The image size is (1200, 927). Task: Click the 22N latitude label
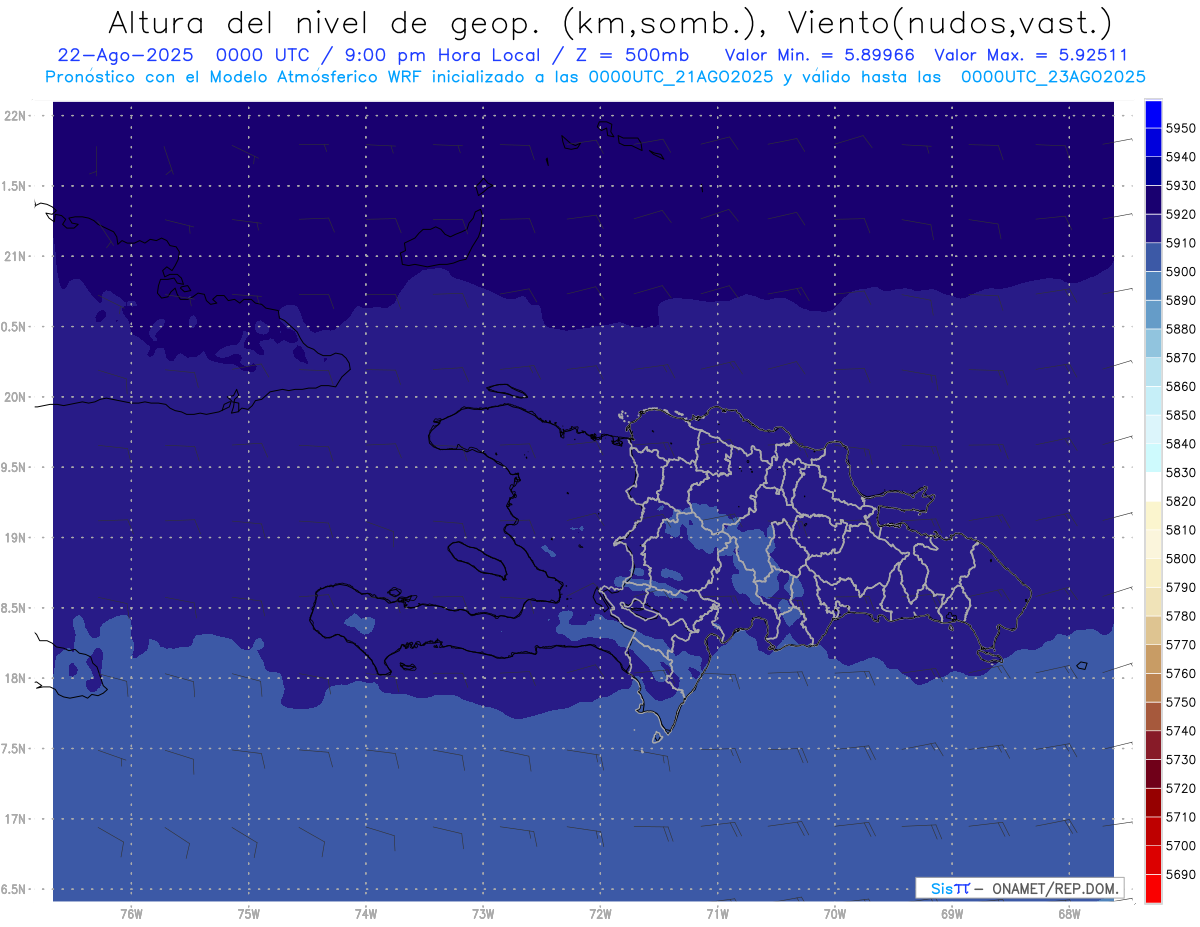17,116
